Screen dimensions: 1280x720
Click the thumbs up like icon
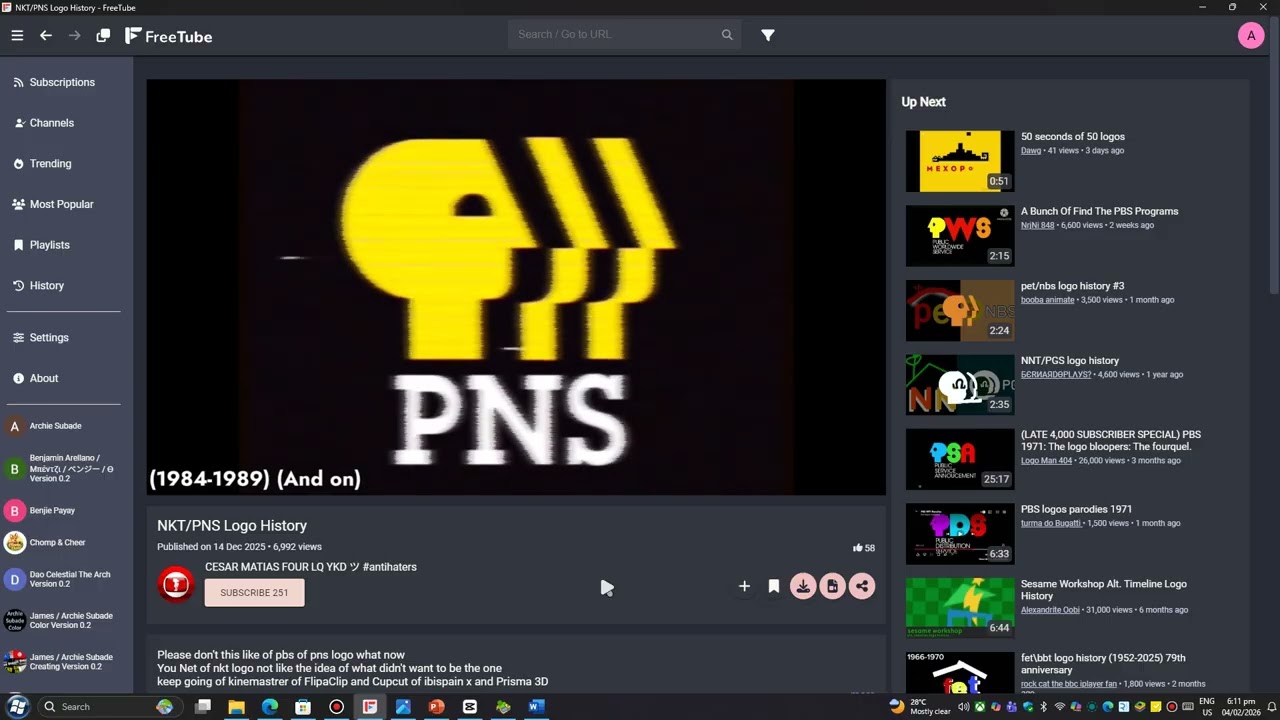point(857,548)
